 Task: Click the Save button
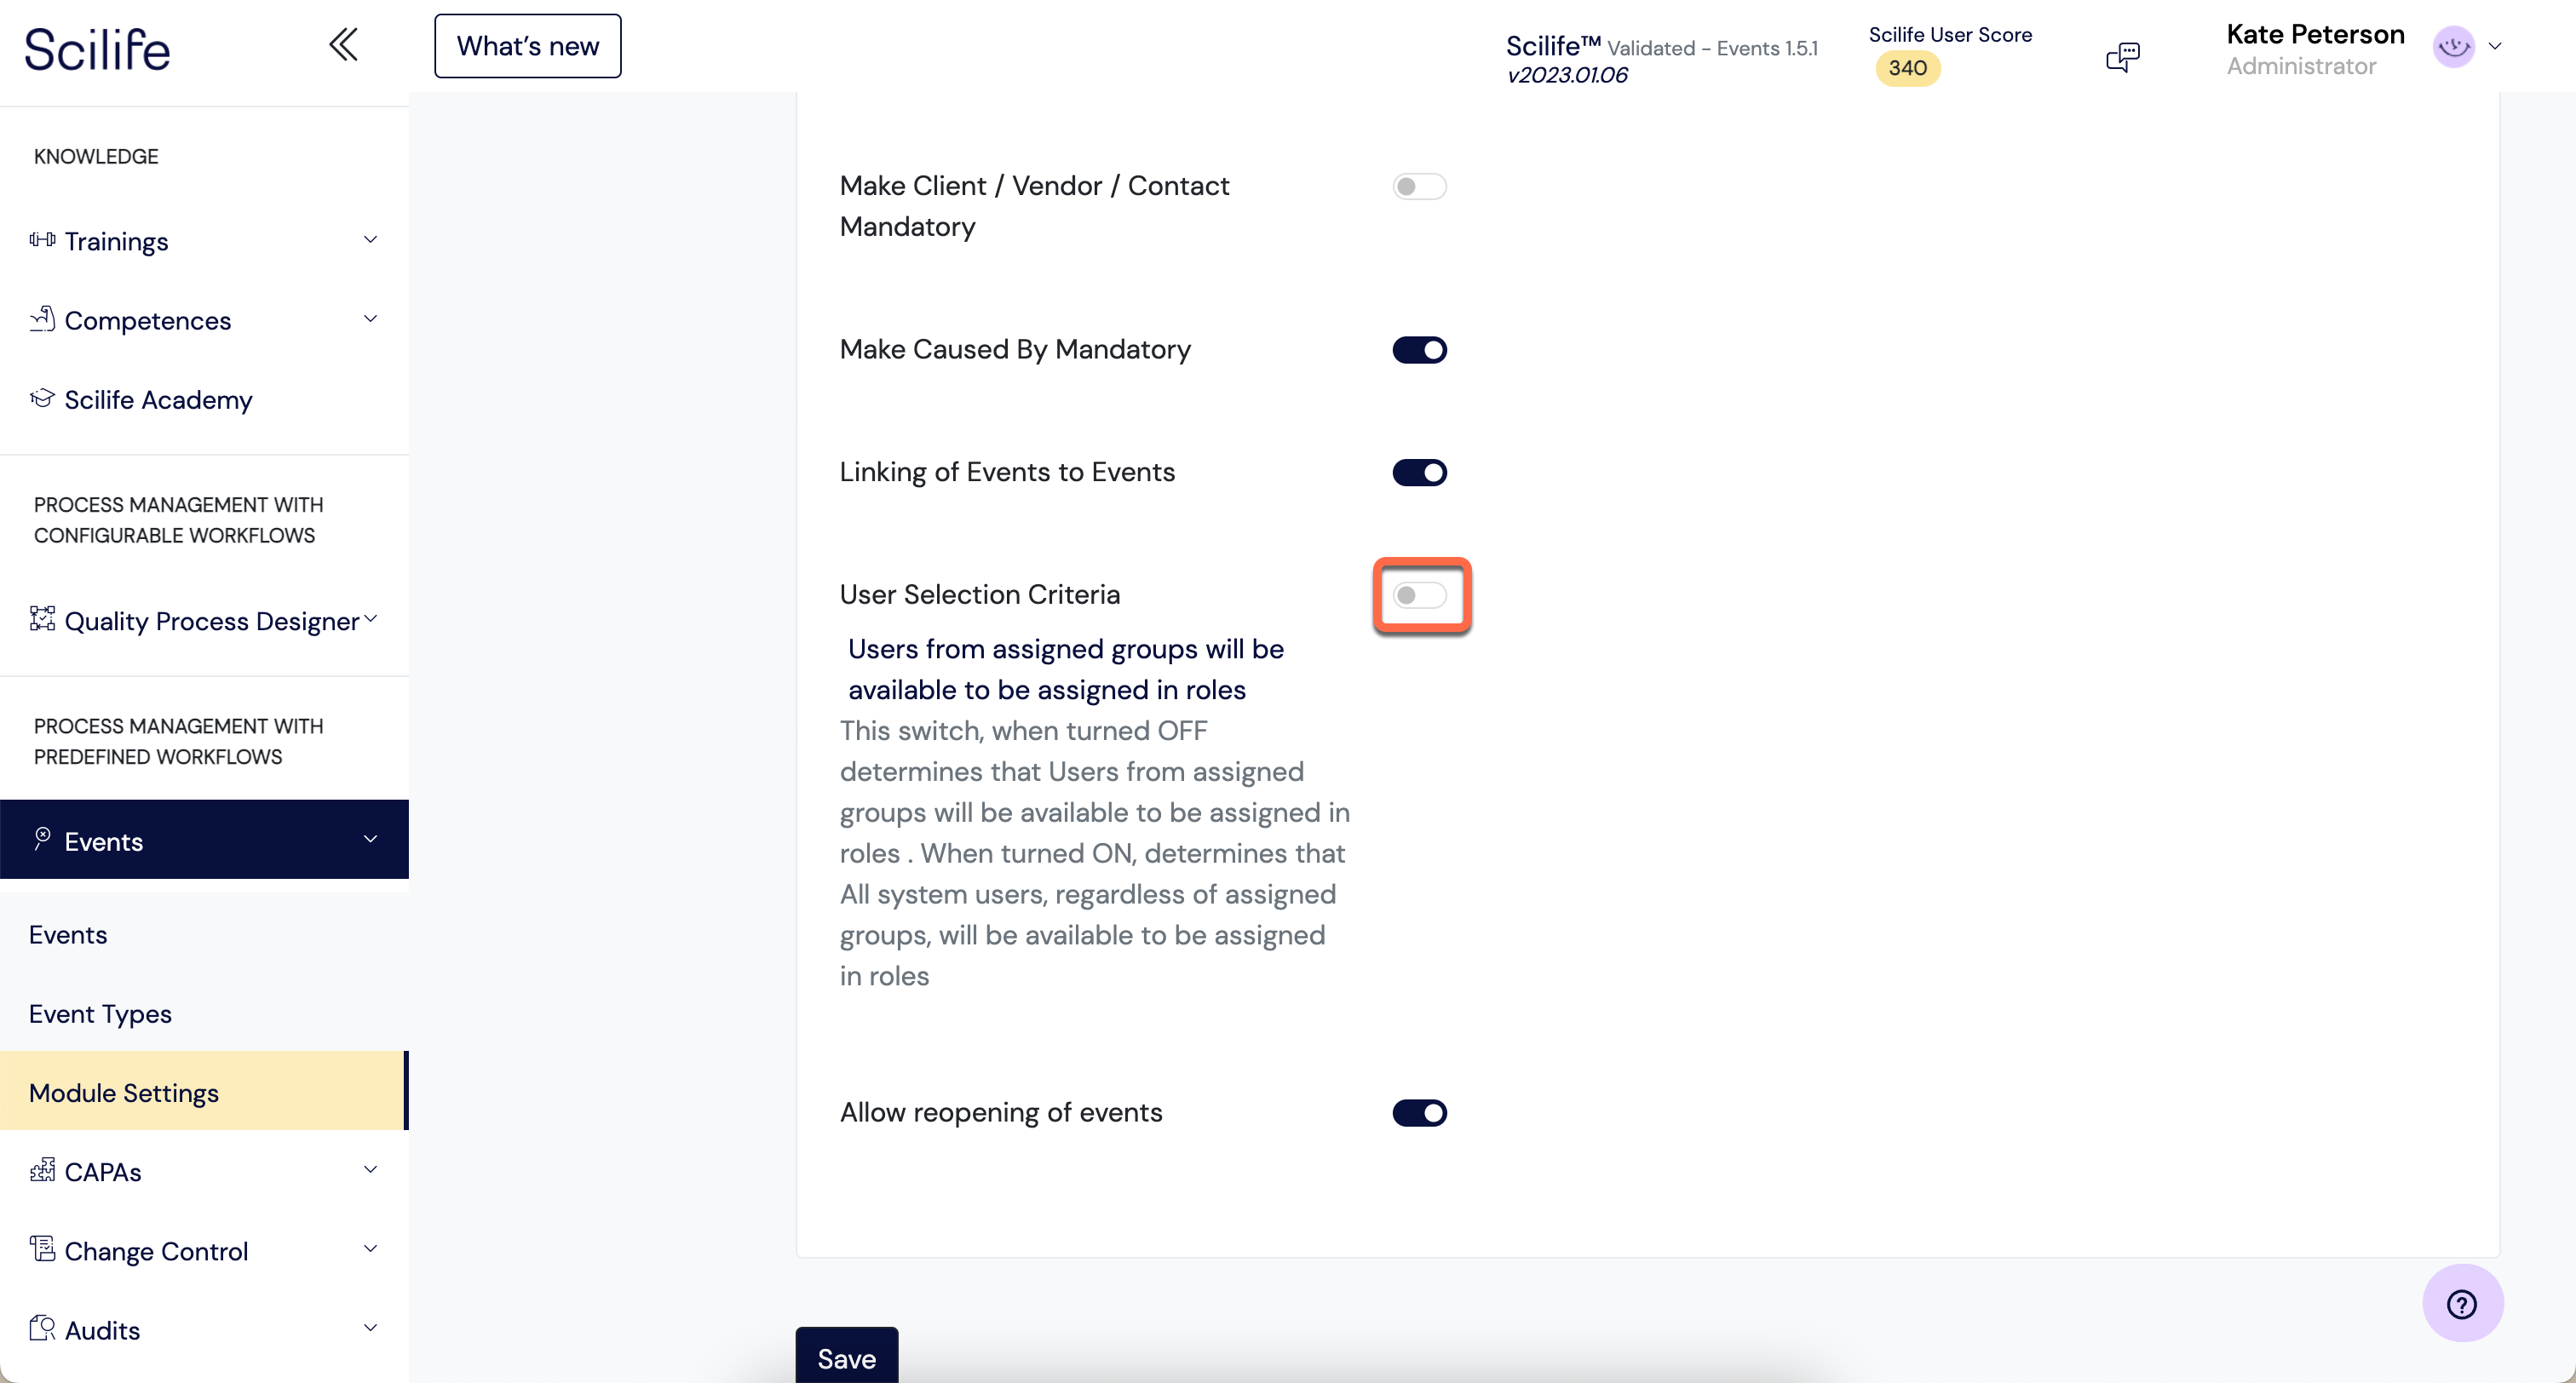pos(846,1357)
